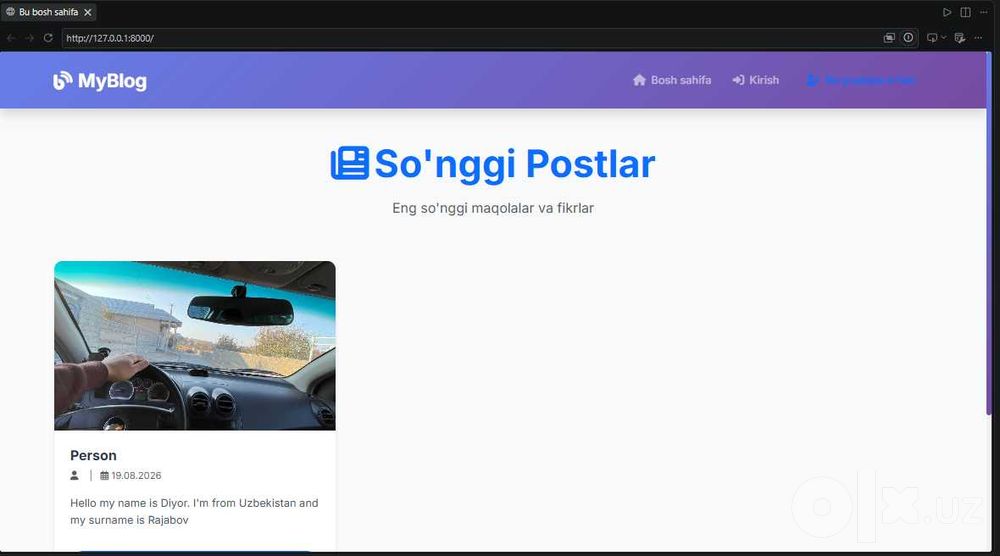Switch to the Bu bosh sahifa tab
The height and width of the screenshot is (556, 1000).
click(48, 12)
